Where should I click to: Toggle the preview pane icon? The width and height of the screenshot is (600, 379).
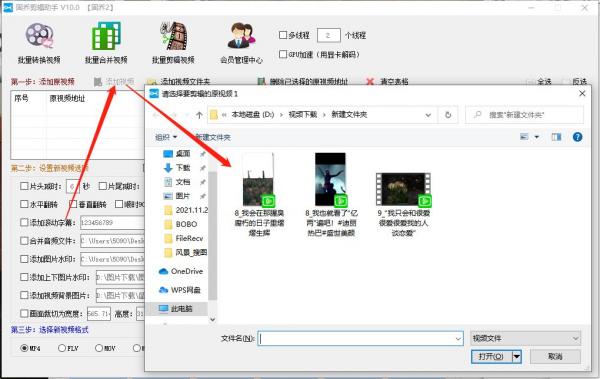coord(556,137)
